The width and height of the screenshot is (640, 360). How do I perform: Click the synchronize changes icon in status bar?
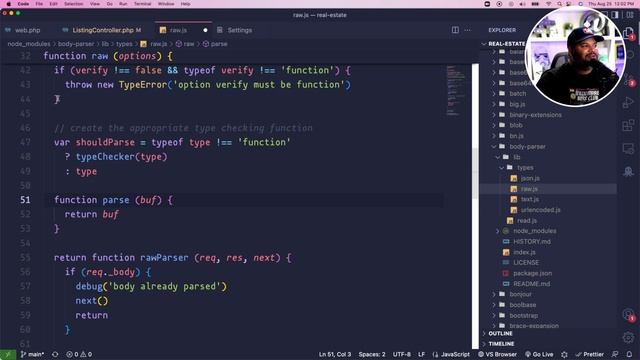pos(55,354)
